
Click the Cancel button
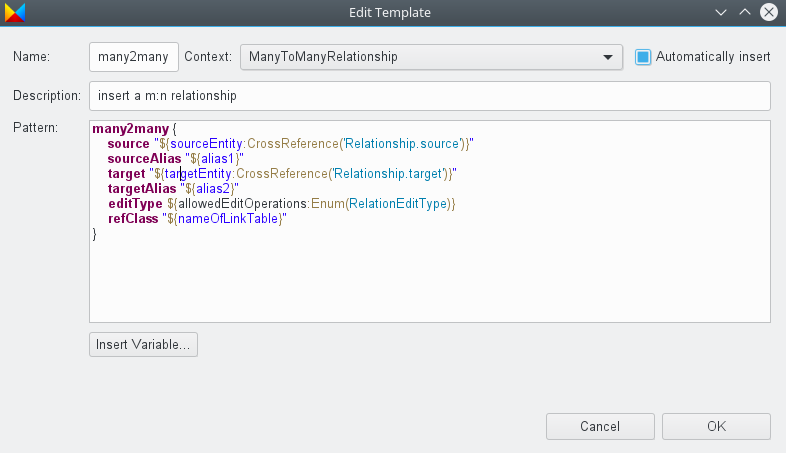[x=600, y=426]
